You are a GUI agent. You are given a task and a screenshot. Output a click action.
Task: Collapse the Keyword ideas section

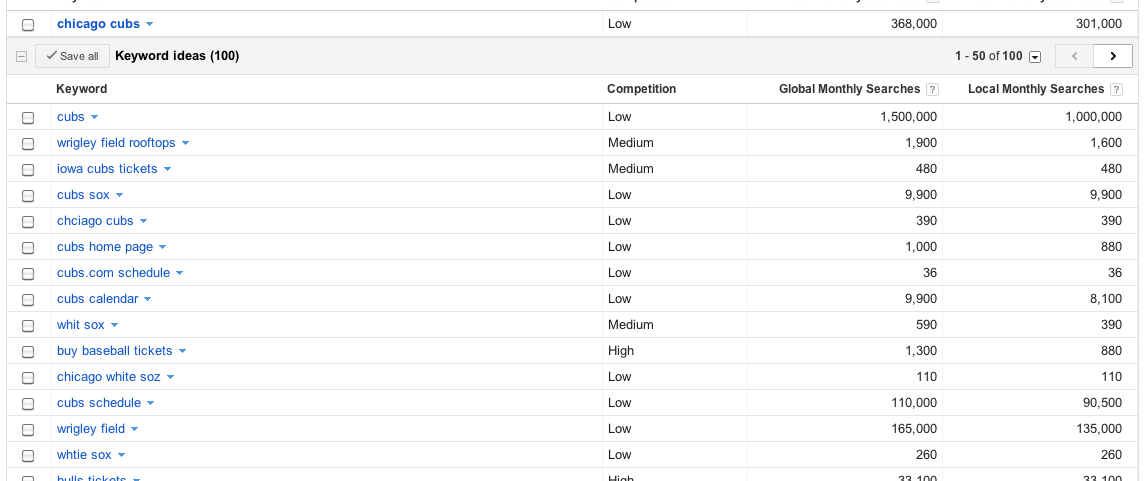[21, 57]
